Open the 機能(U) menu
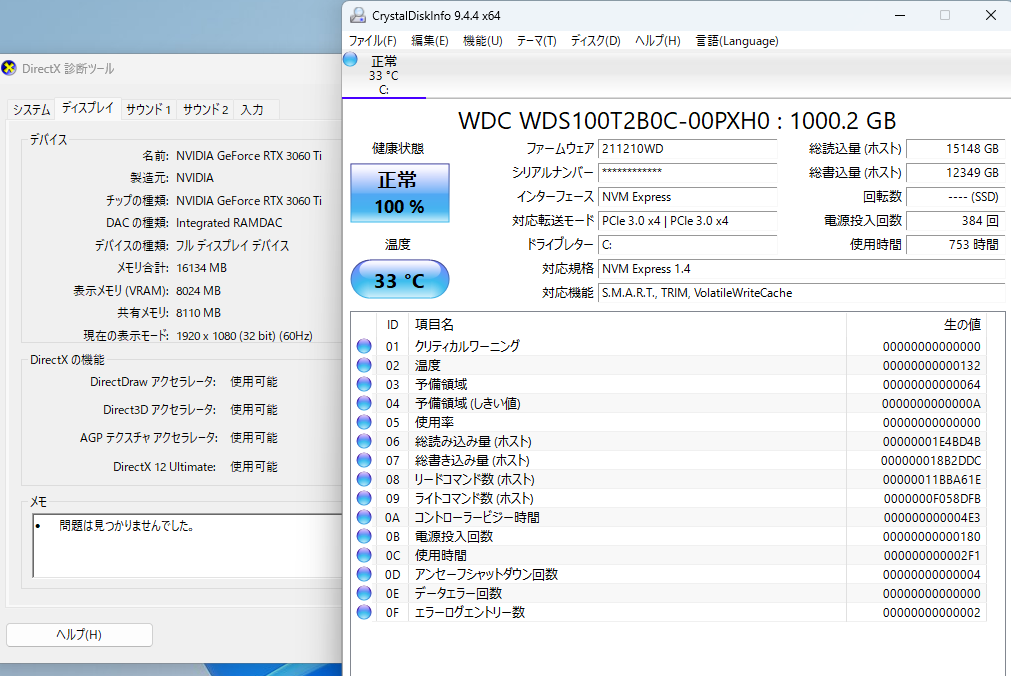Image resolution: width=1011 pixels, height=676 pixels. point(482,41)
